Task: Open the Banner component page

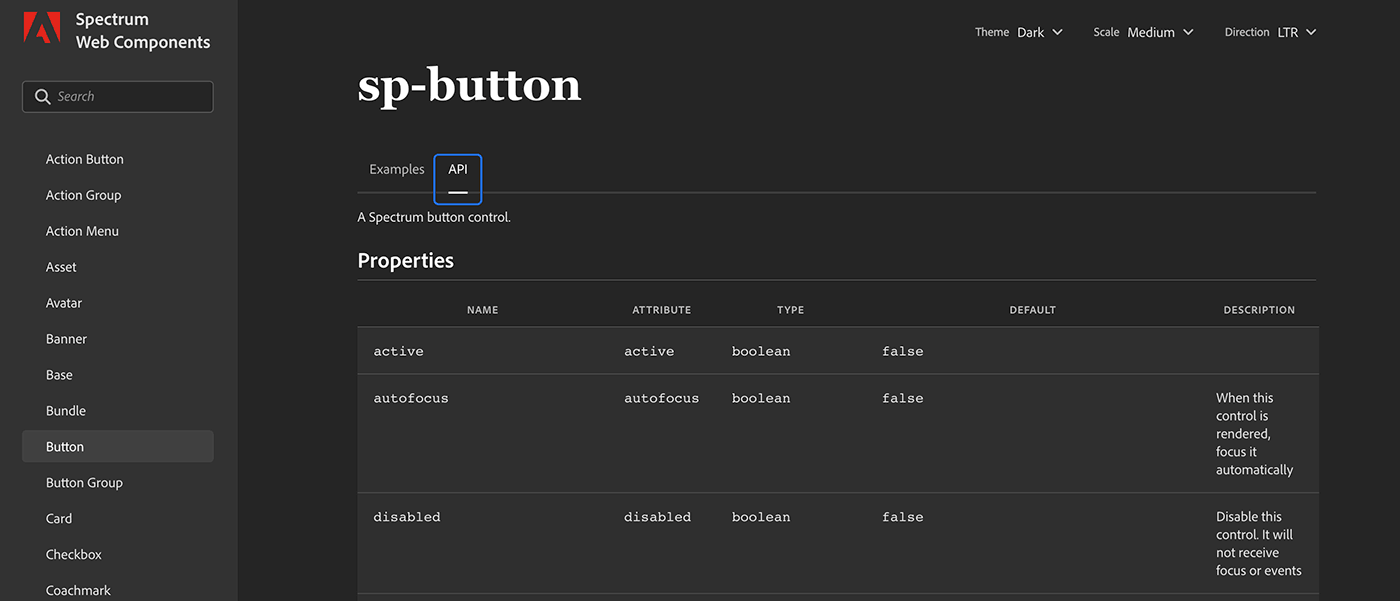Action: tap(67, 339)
